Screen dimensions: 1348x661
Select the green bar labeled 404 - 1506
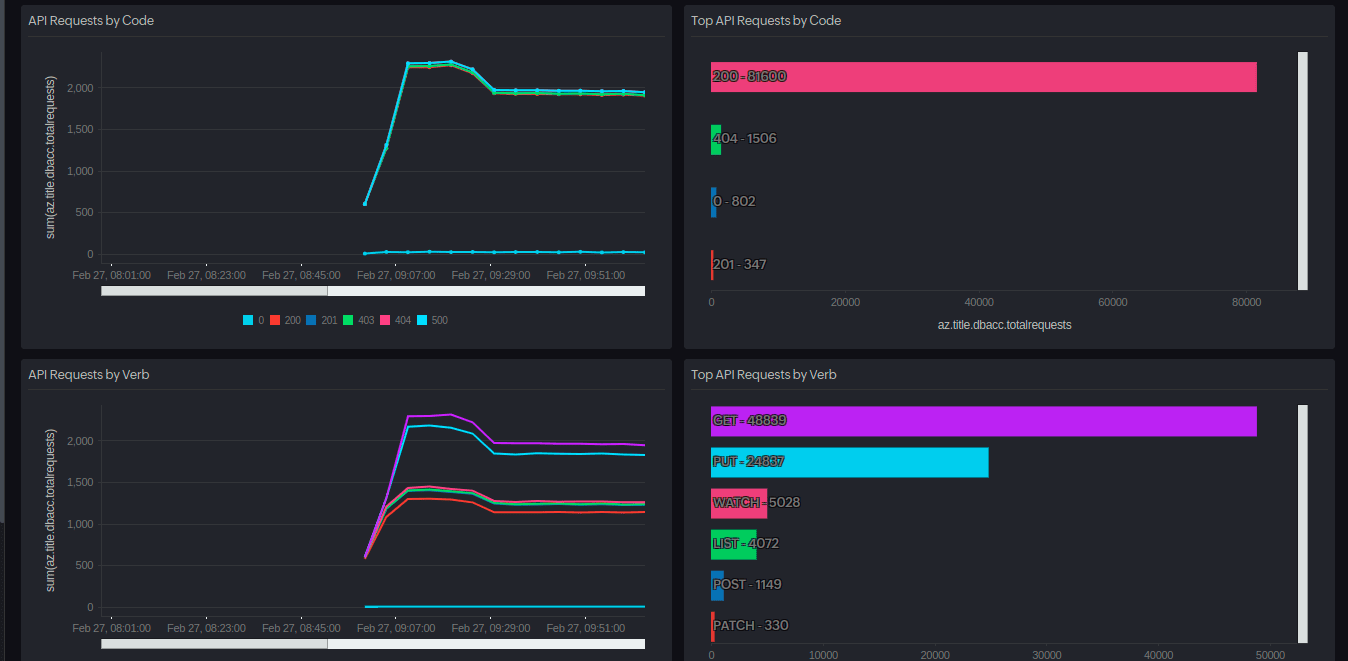coord(716,140)
